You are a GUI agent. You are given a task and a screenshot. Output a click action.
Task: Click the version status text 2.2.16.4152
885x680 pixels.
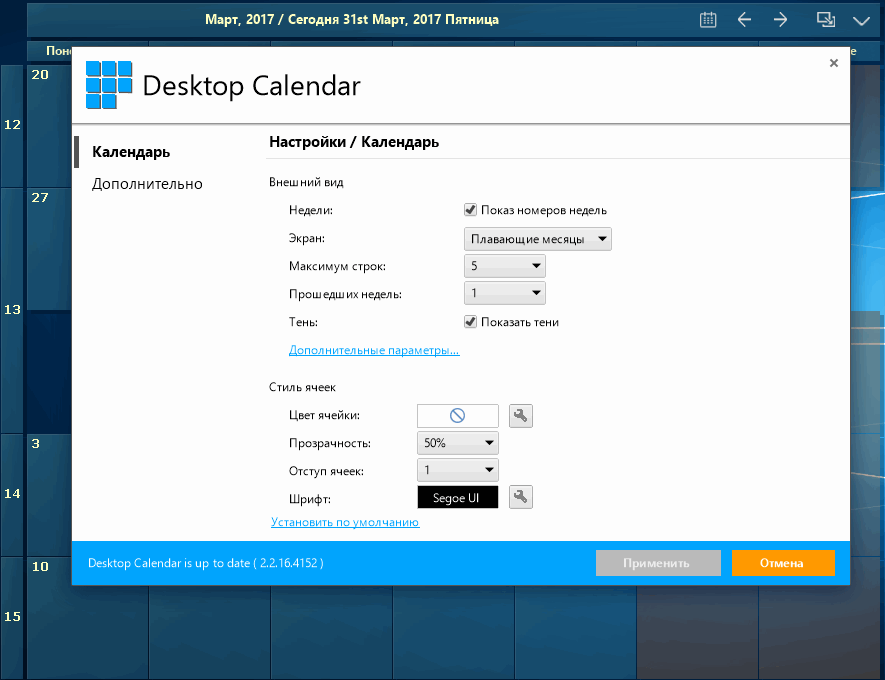pyautogui.click(x=205, y=563)
